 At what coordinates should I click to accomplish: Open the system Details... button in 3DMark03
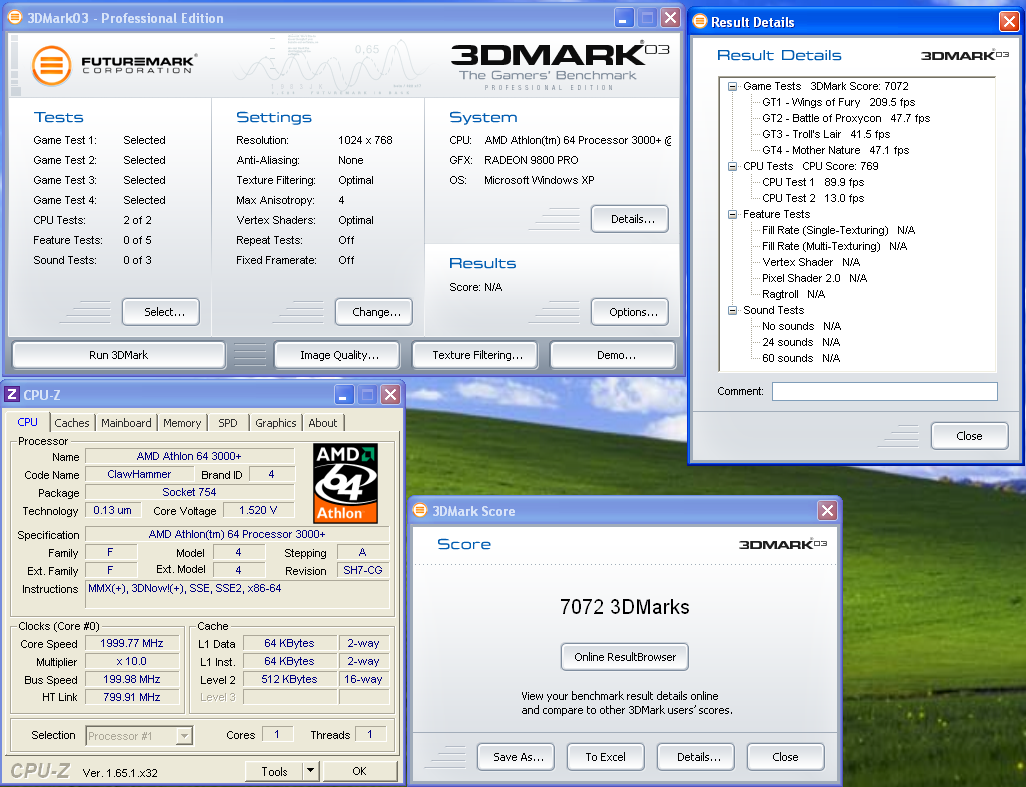click(629, 219)
